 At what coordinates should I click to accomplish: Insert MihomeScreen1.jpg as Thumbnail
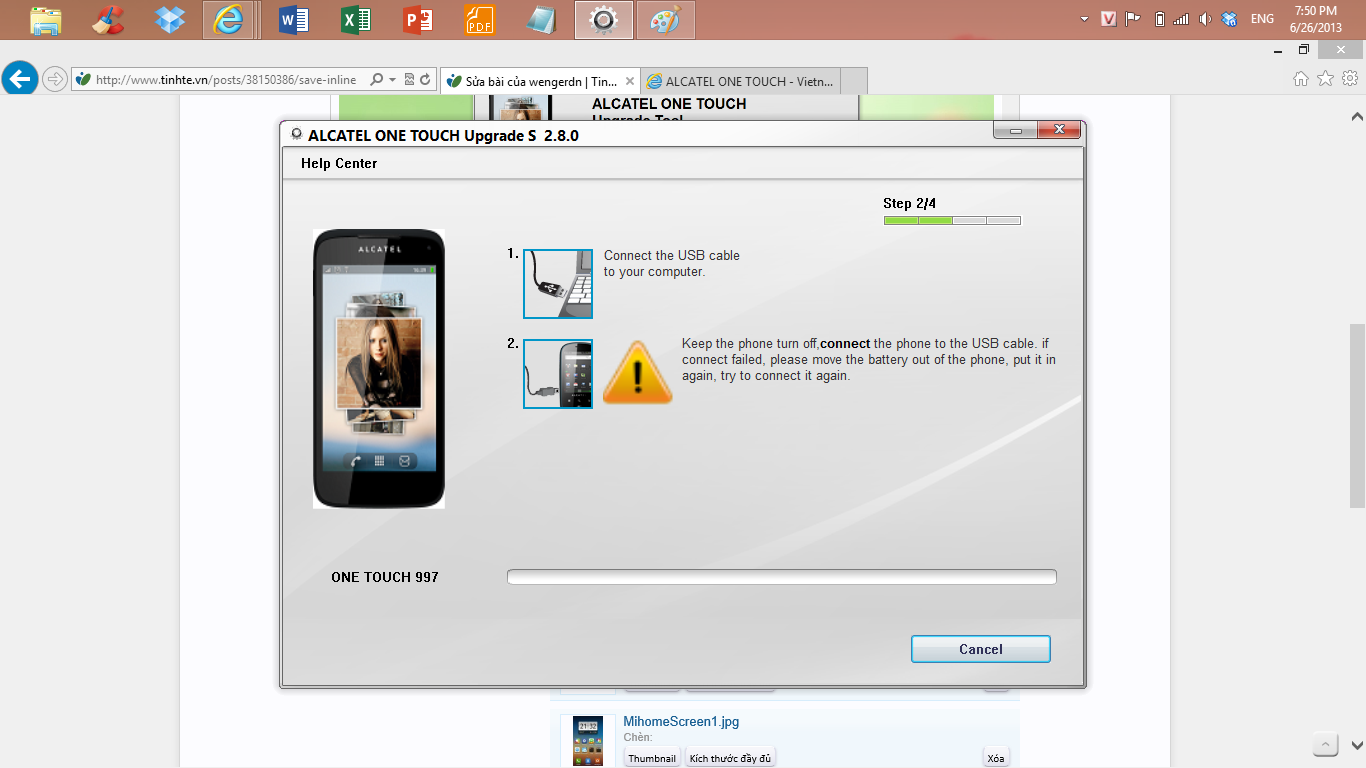click(x=652, y=758)
